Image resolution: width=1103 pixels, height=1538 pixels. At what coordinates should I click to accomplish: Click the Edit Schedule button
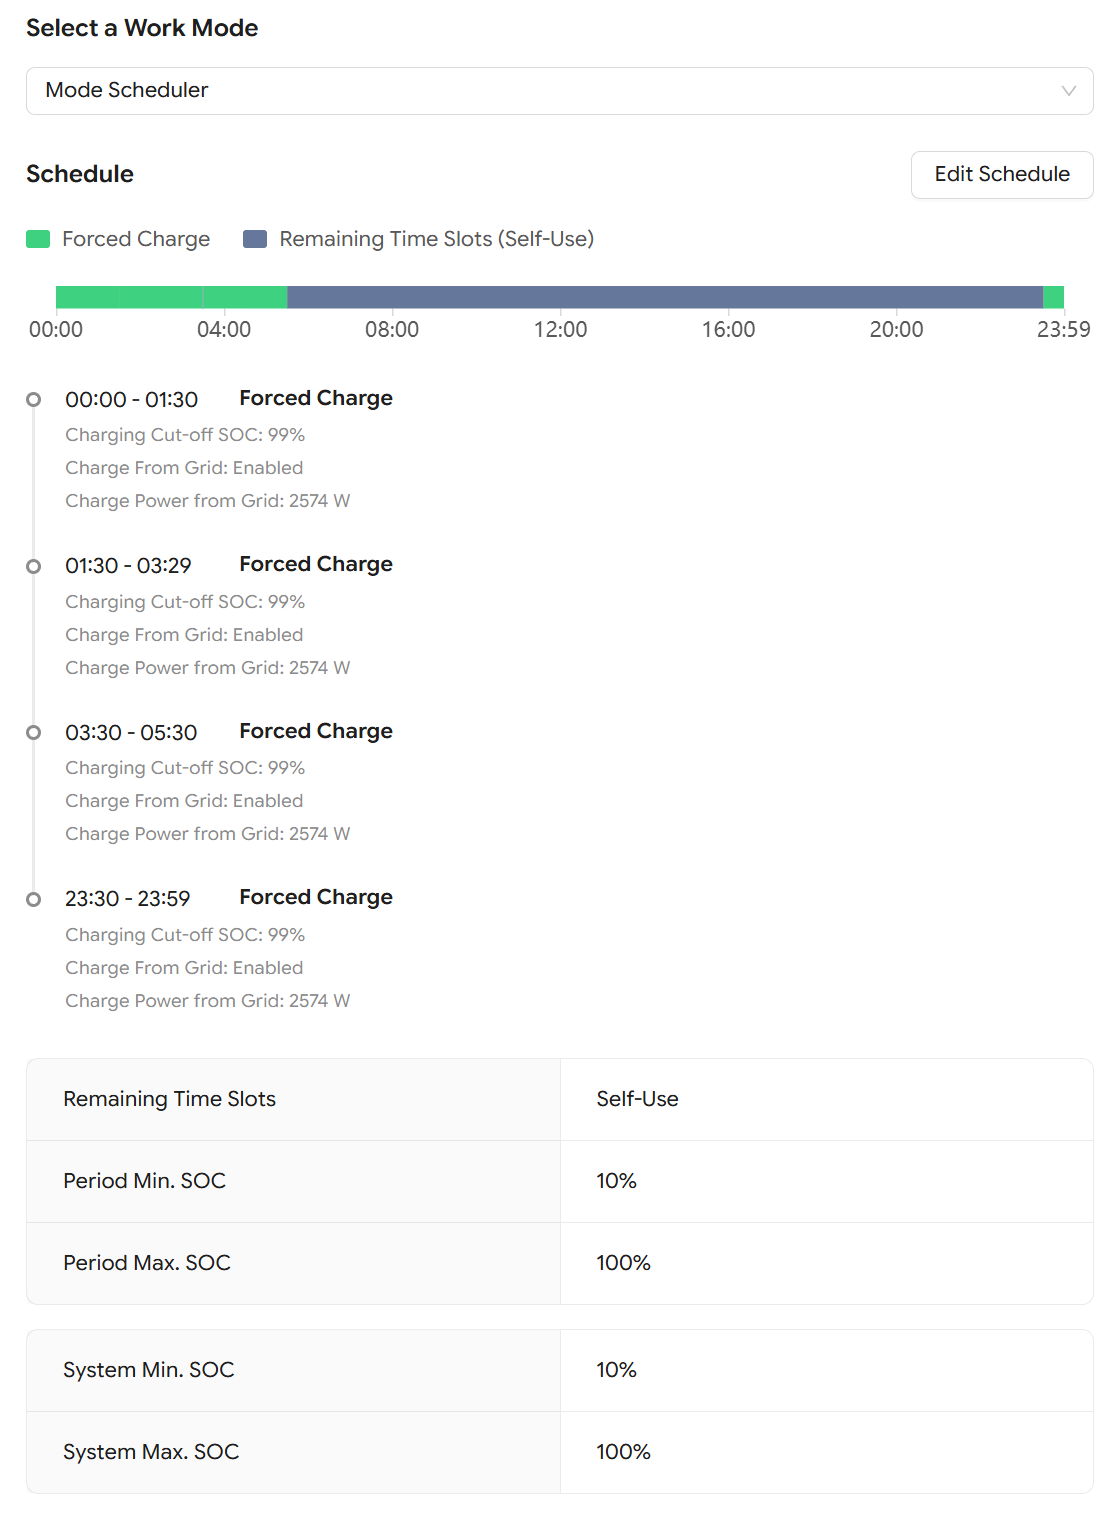(x=1002, y=175)
